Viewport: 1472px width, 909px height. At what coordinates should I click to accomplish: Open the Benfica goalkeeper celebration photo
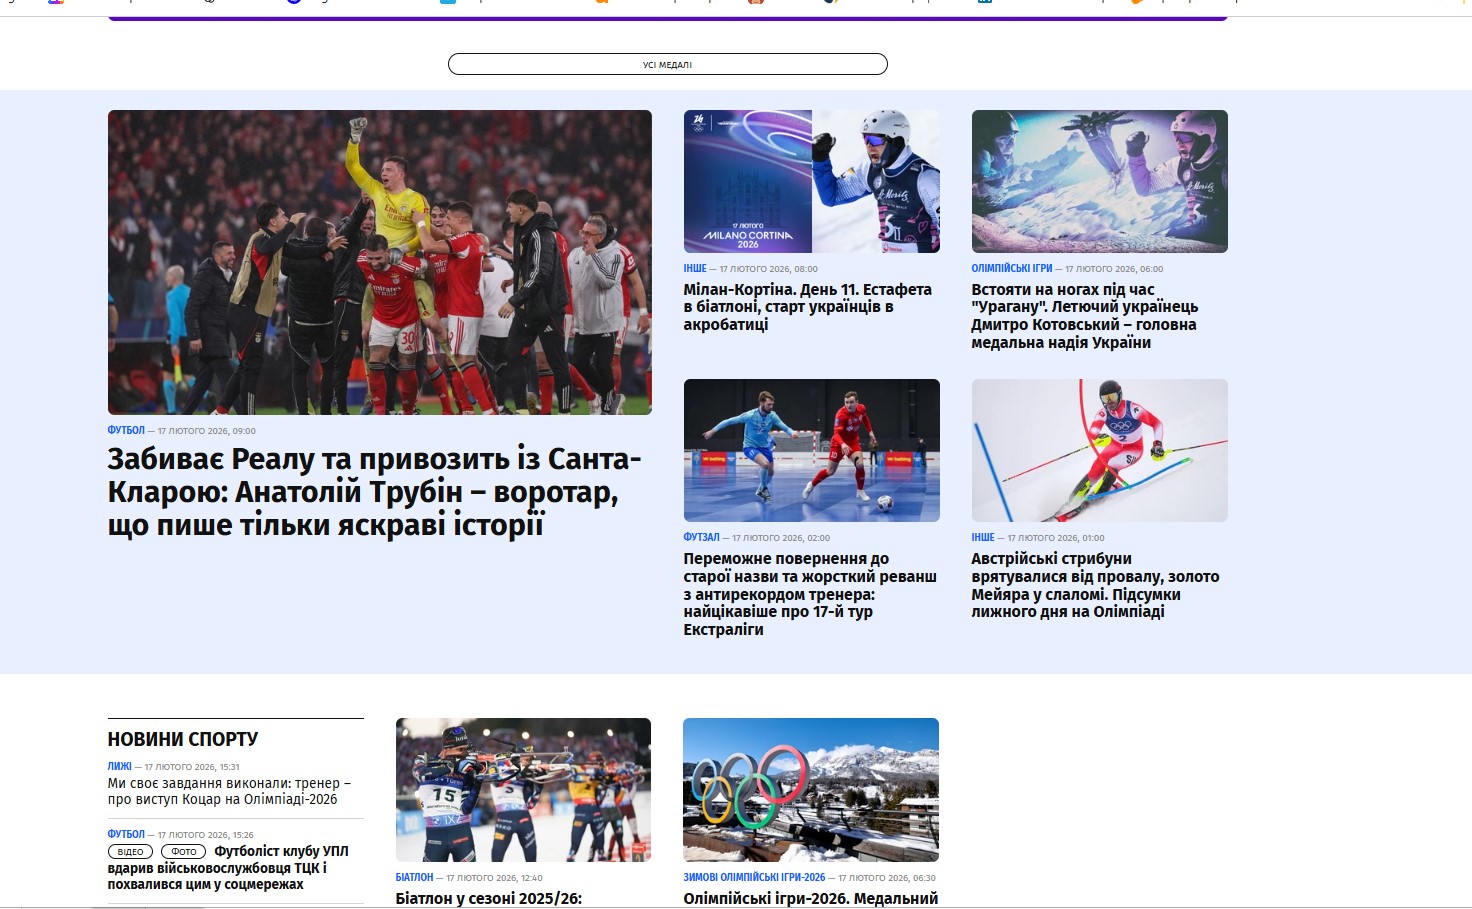[x=380, y=262]
